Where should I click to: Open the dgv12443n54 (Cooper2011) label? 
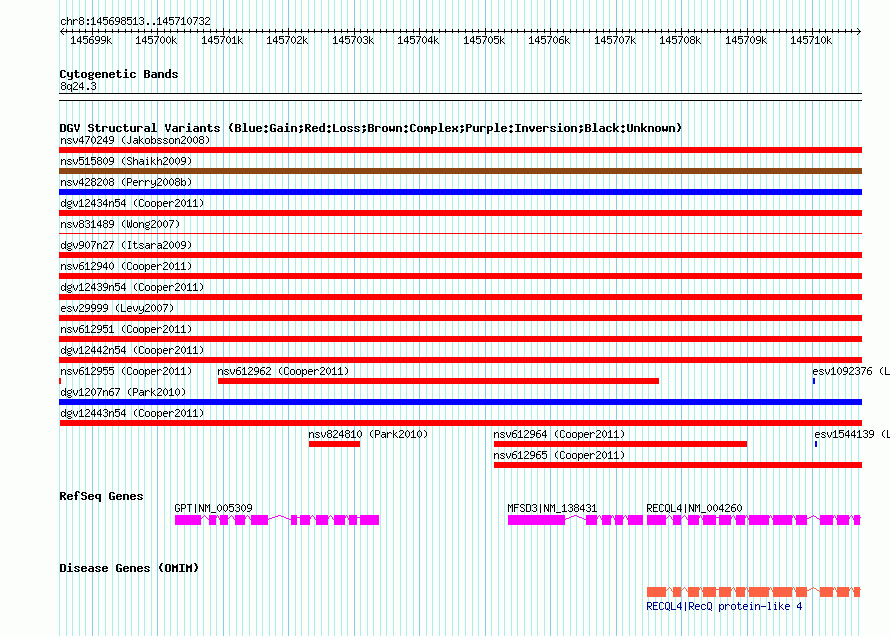pos(132,413)
